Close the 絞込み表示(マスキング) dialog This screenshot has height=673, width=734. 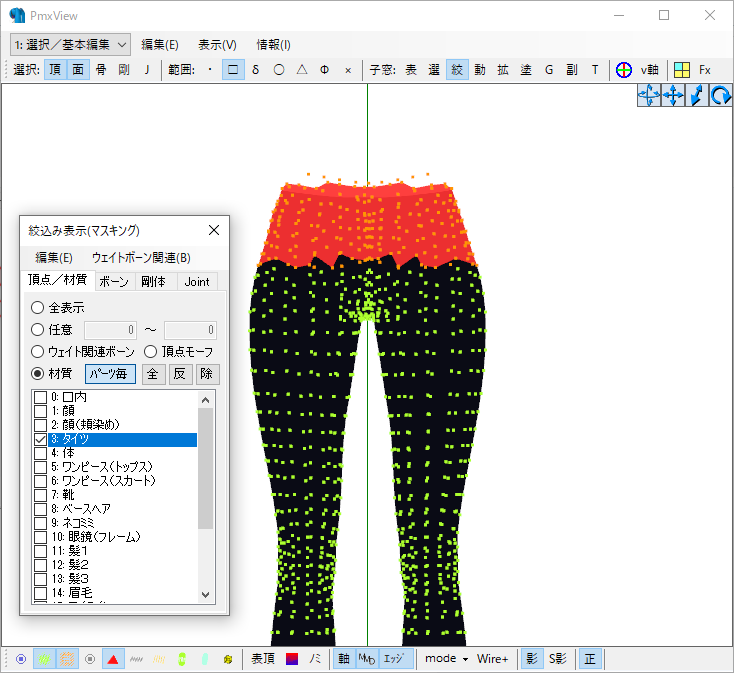click(x=214, y=230)
